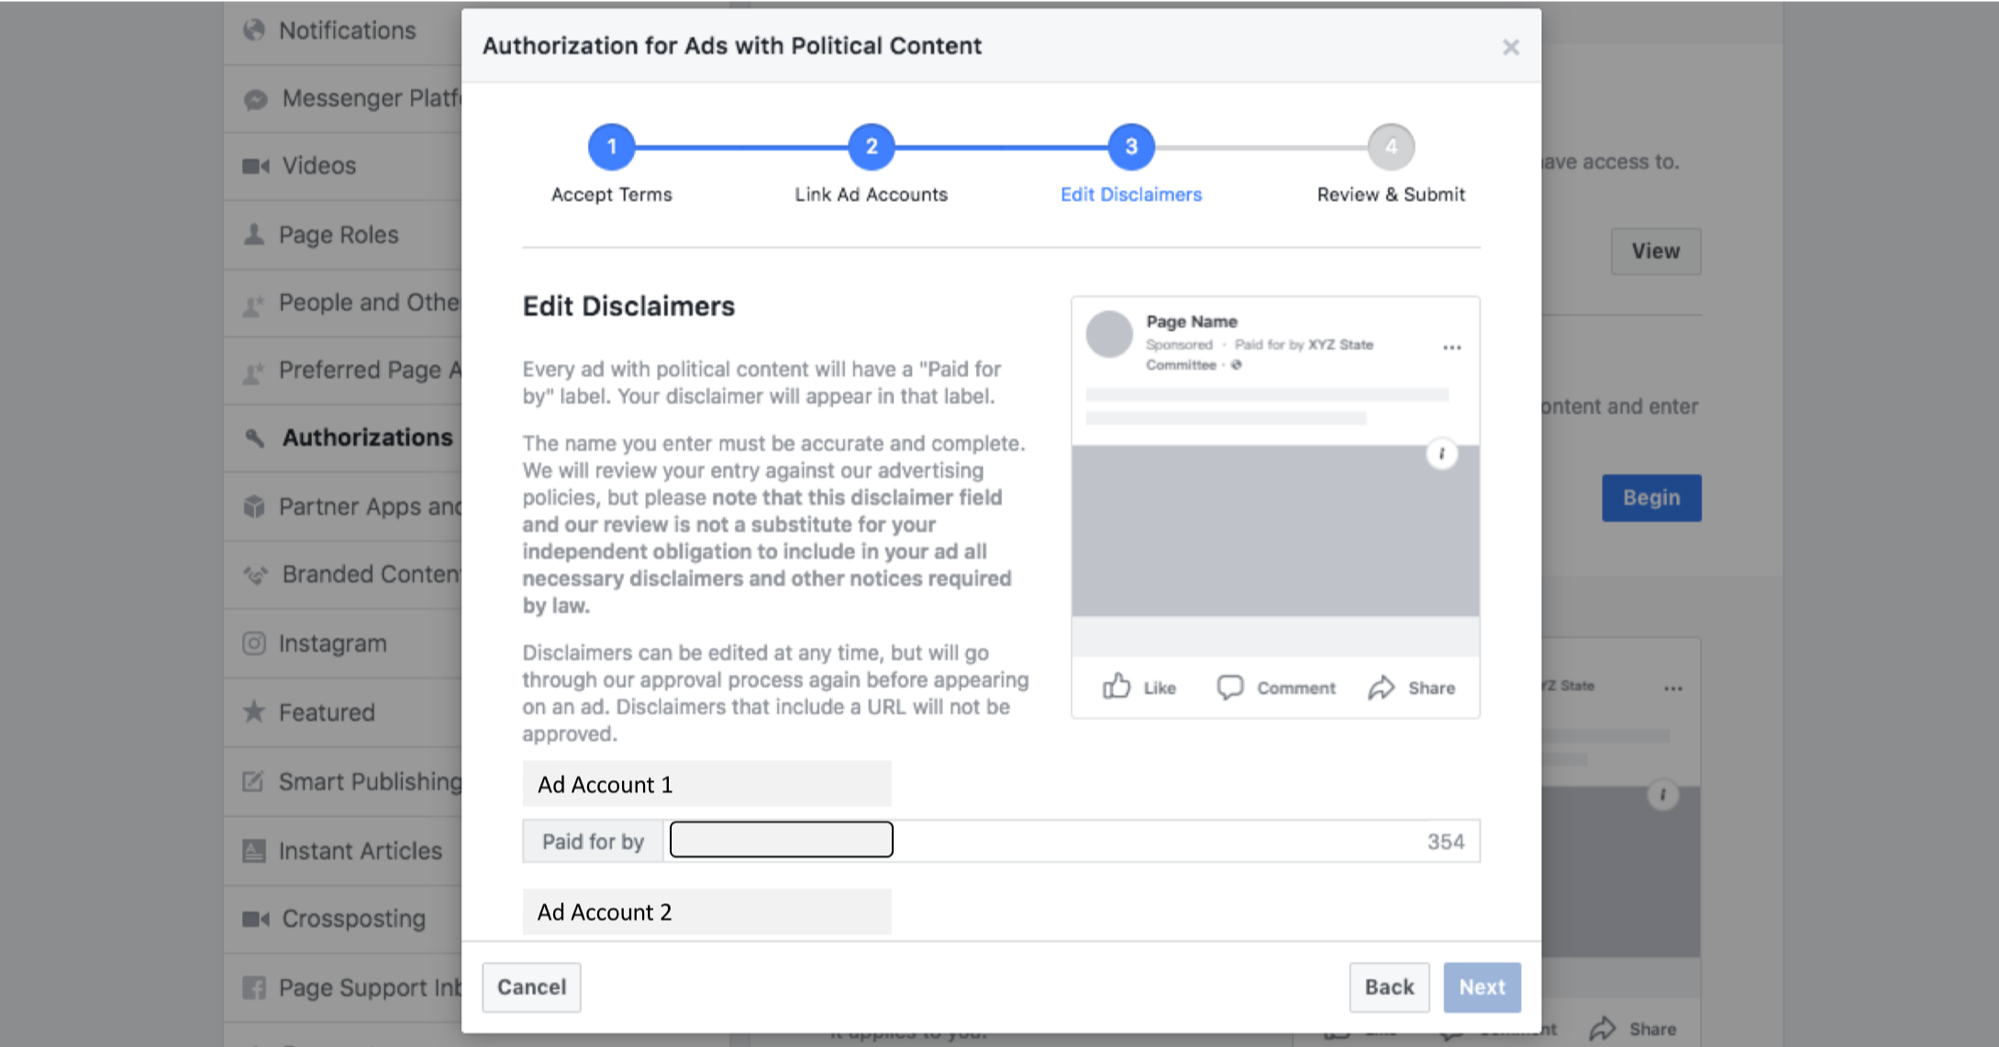Image resolution: width=1999 pixels, height=1047 pixels.
Task: Click the Begin button behind the dialog
Action: coord(1651,497)
